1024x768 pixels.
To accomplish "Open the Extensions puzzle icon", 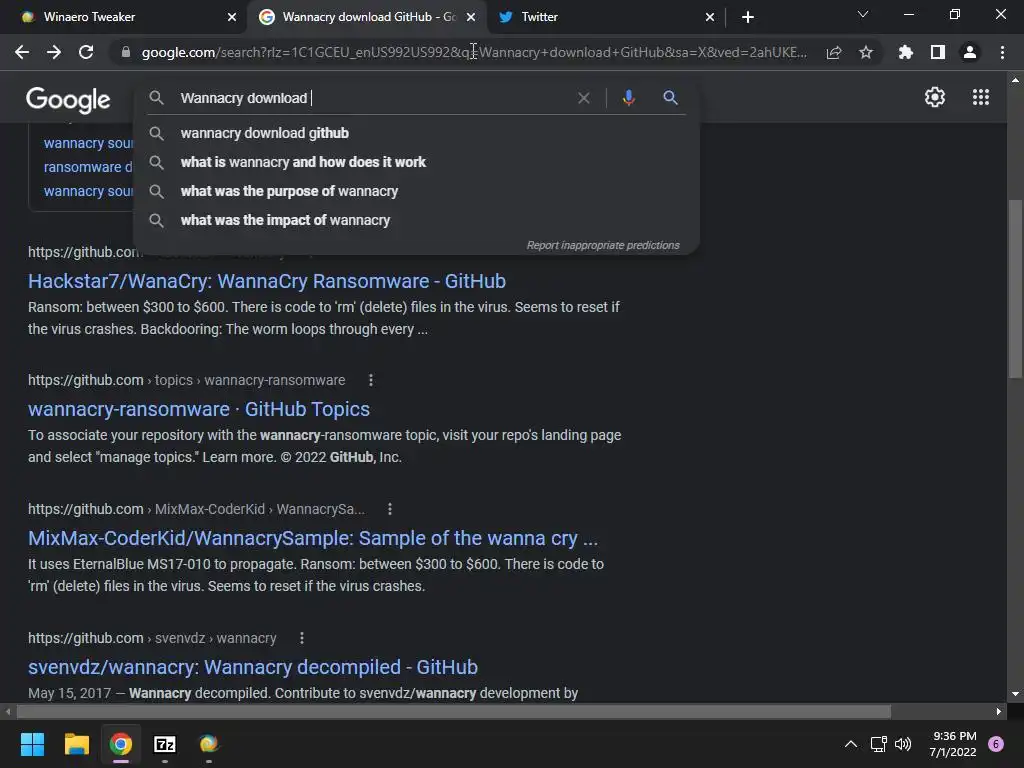I will (x=906, y=52).
